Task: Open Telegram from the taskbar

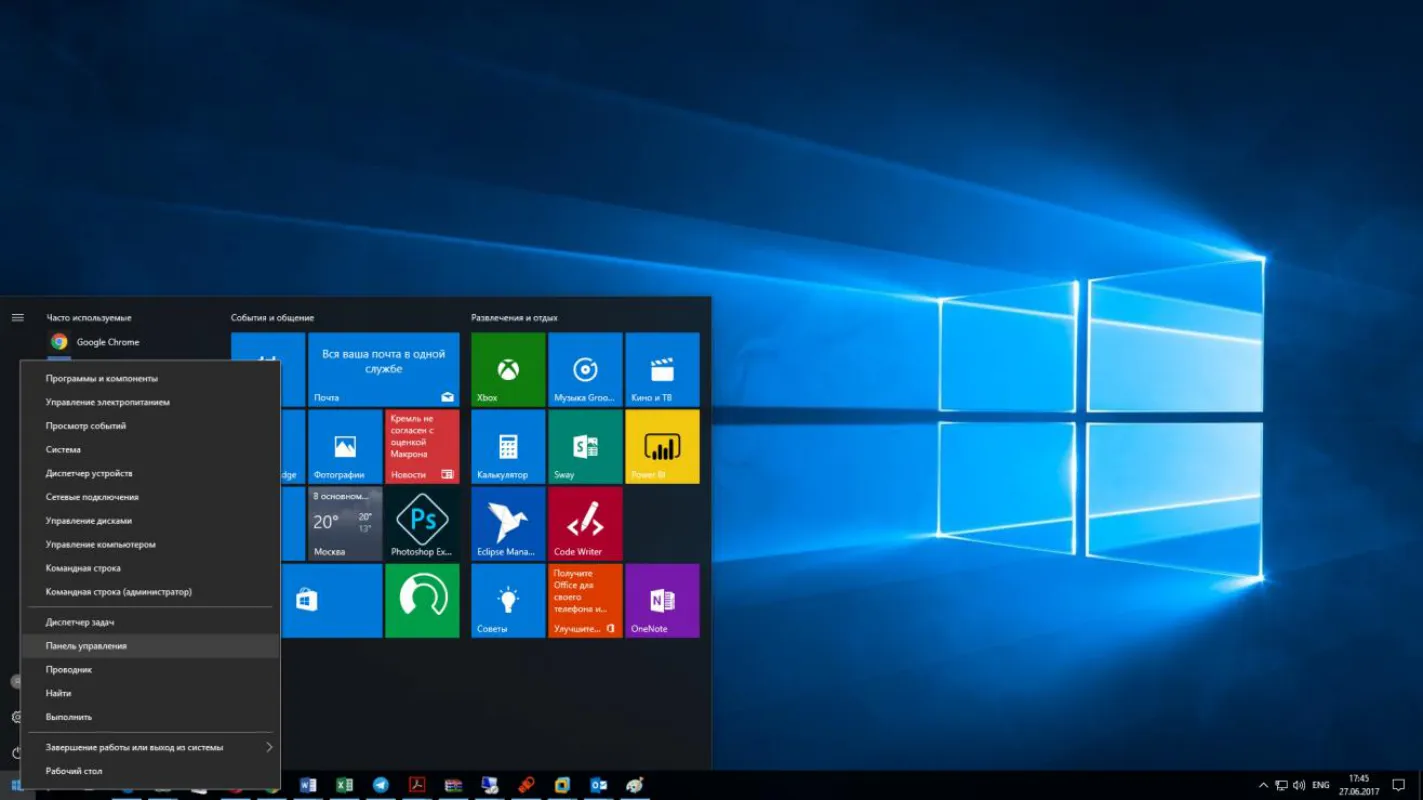Action: [x=381, y=785]
